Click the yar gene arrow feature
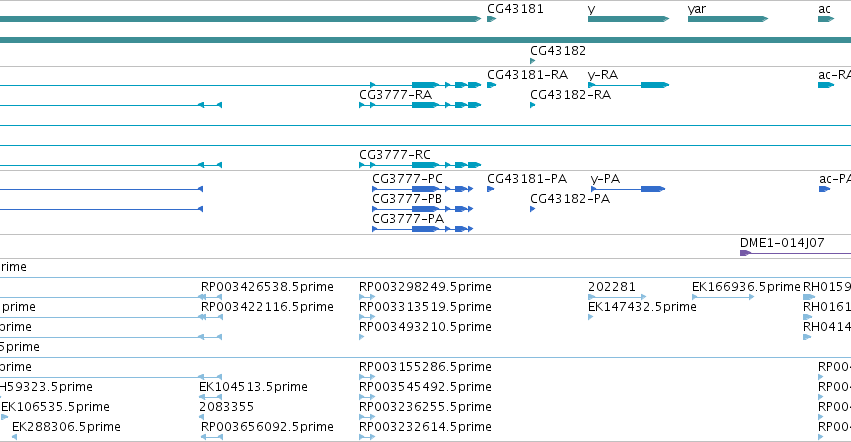The width and height of the screenshot is (851, 442). (x=728, y=19)
